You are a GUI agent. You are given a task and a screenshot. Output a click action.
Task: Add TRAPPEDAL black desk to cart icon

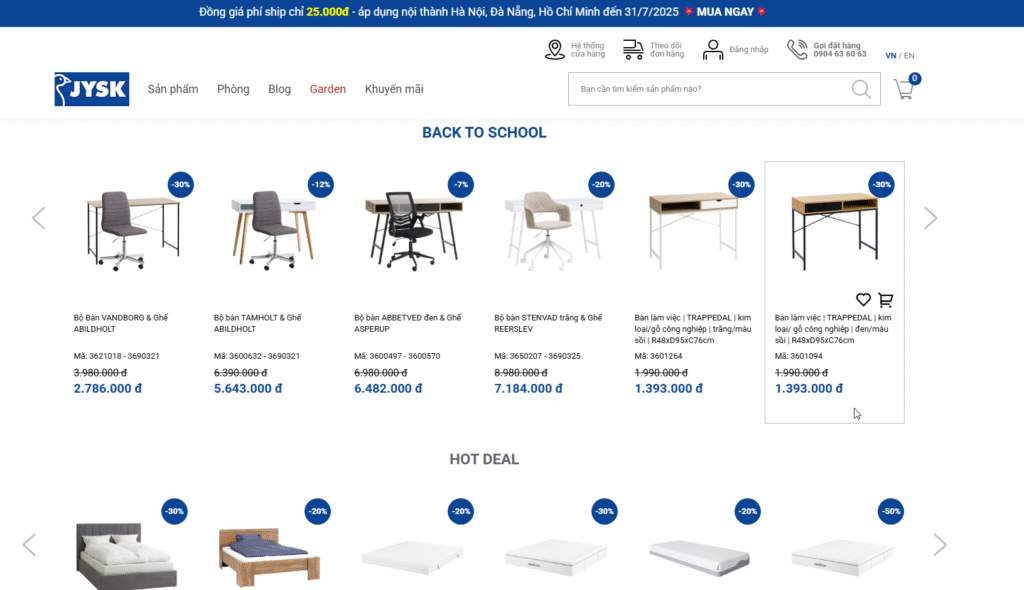click(886, 300)
